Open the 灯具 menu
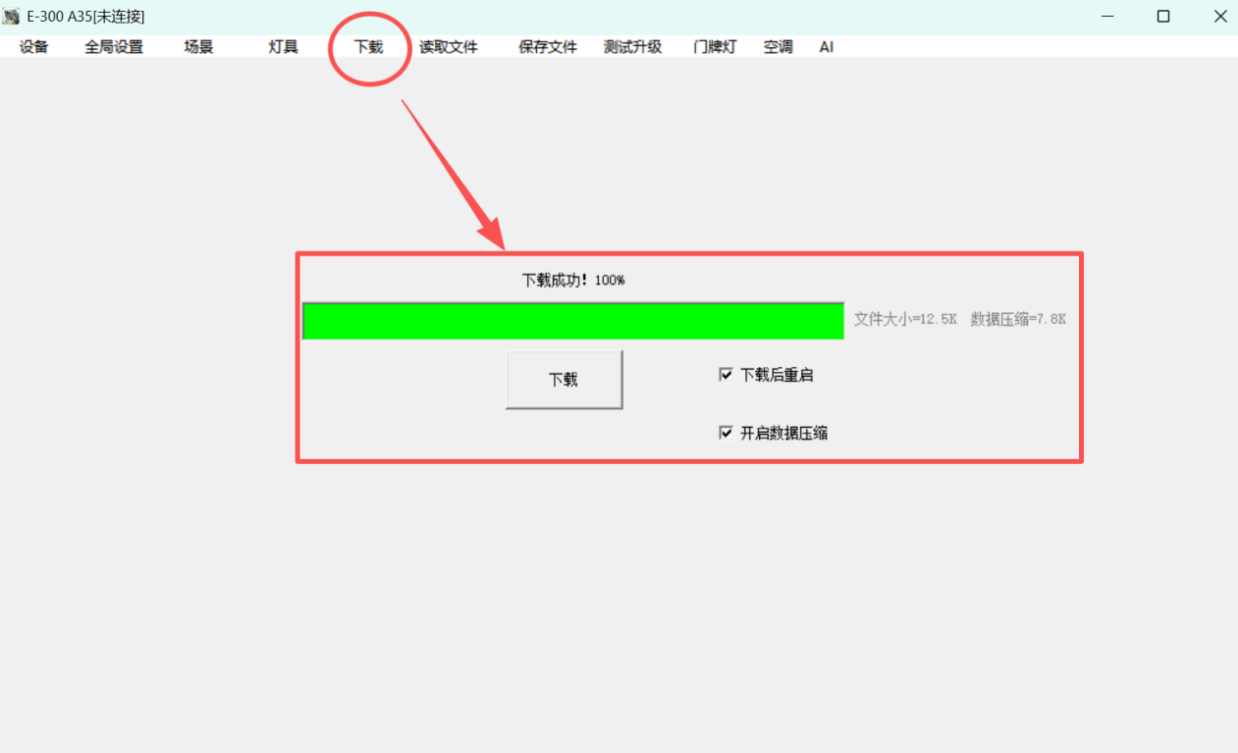This screenshot has width=1238, height=753. (x=284, y=47)
